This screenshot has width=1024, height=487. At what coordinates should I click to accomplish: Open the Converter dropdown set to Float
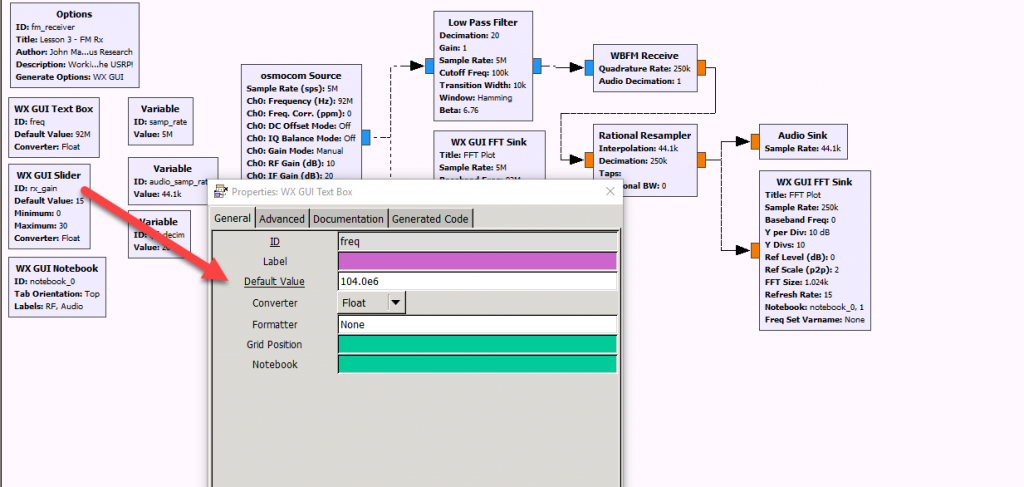pyautogui.click(x=396, y=303)
